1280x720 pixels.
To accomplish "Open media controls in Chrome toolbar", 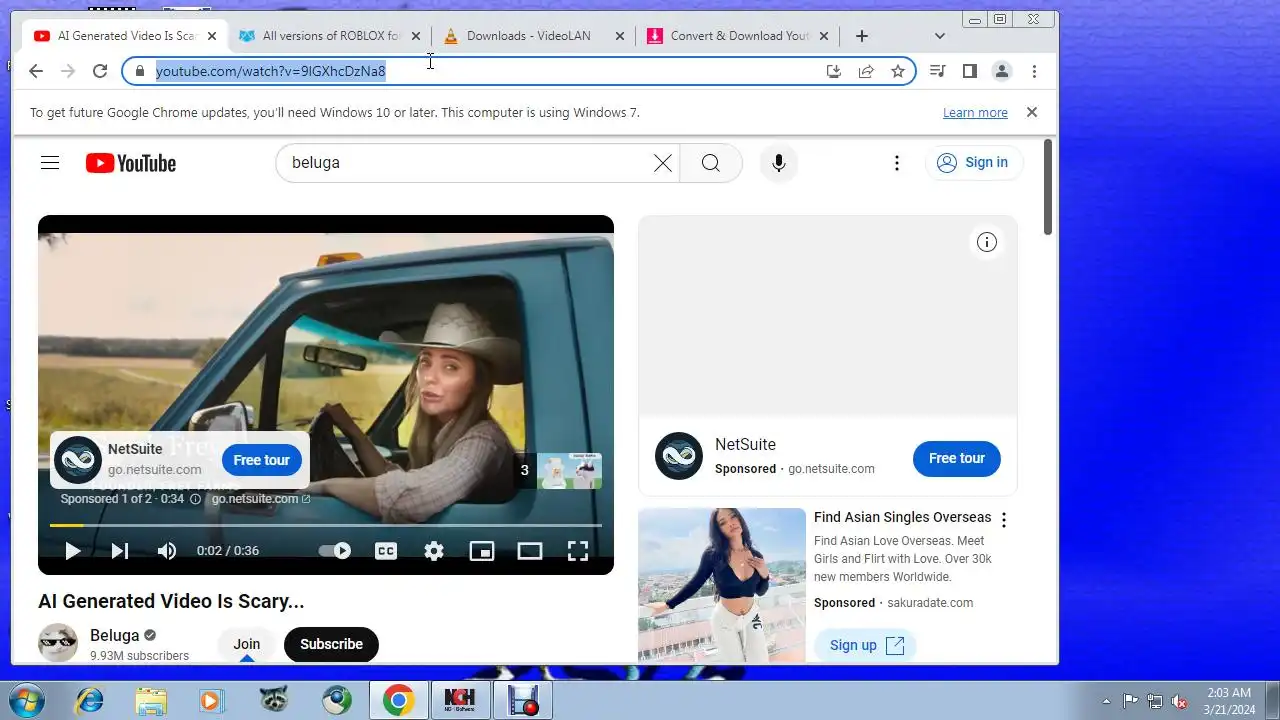I will (937, 71).
